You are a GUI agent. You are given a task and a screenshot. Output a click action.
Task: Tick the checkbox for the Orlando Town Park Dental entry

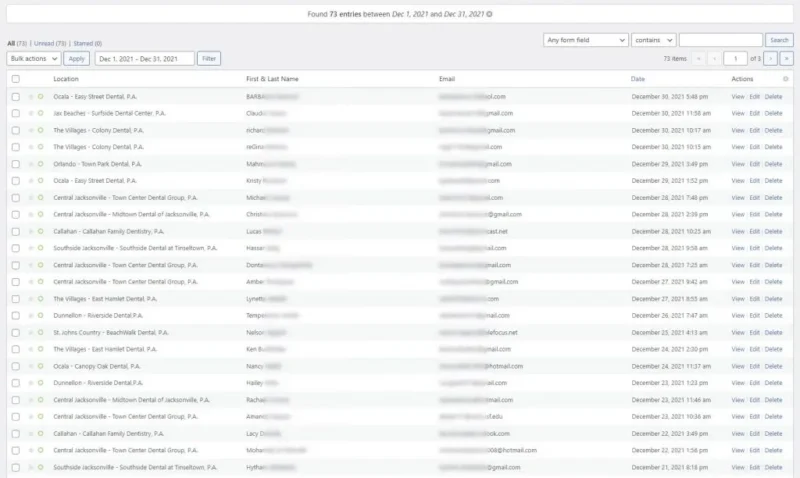15,164
